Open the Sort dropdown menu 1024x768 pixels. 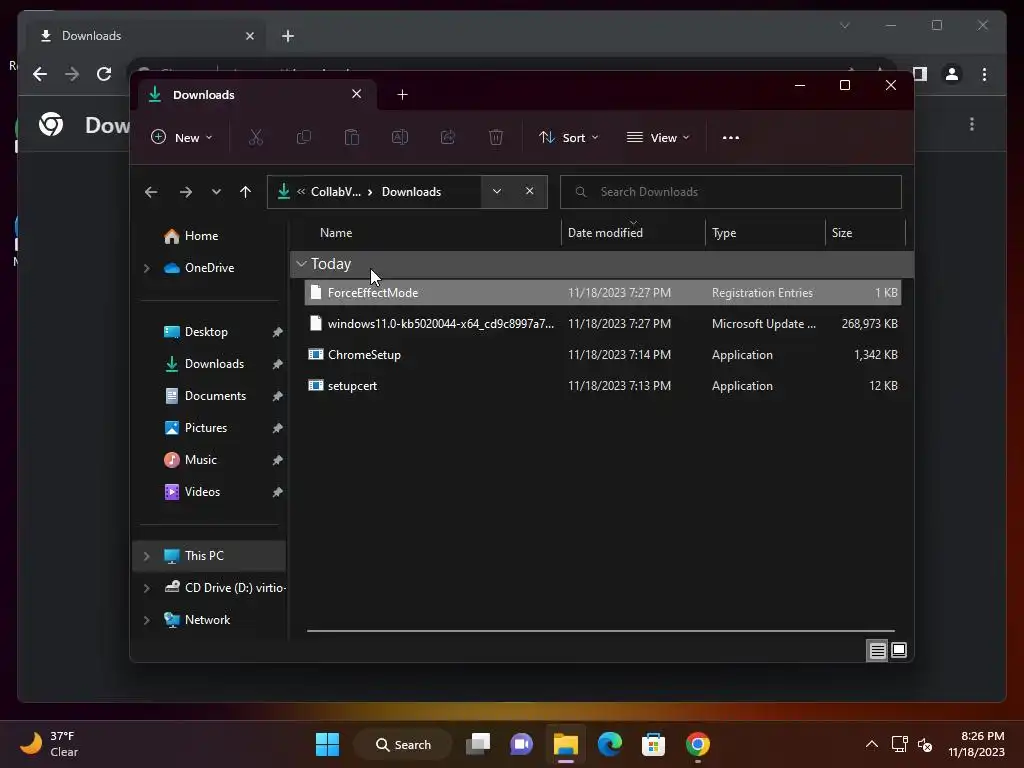click(x=569, y=138)
